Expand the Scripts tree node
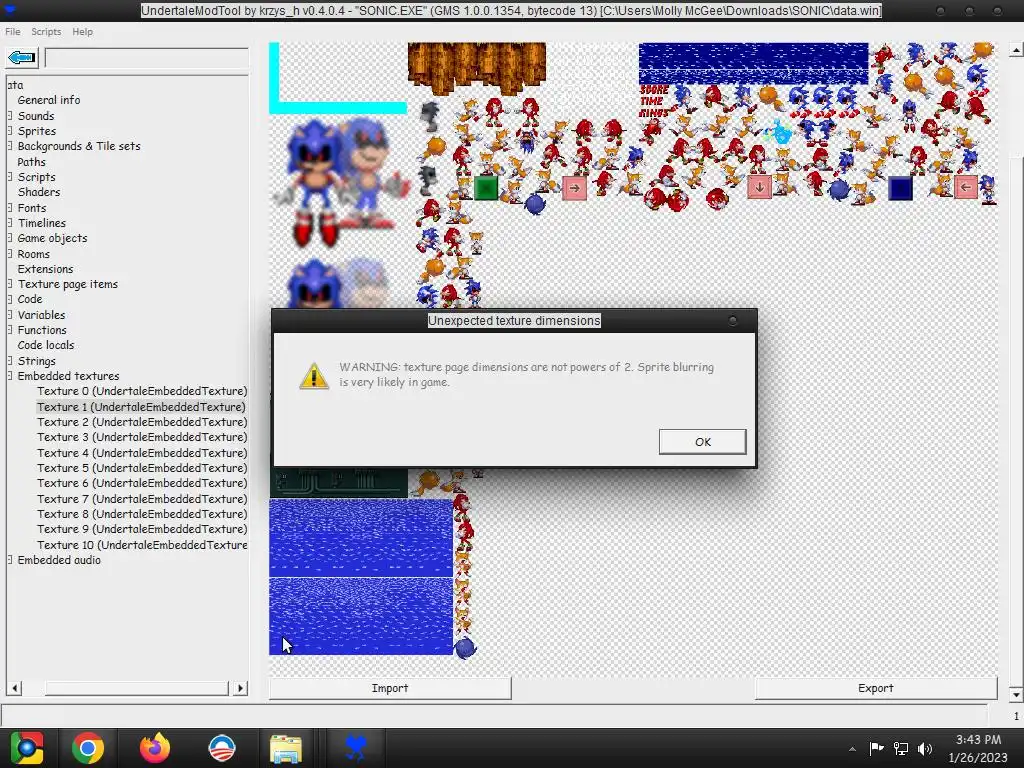Image resolution: width=1024 pixels, height=768 pixels. (10, 177)
